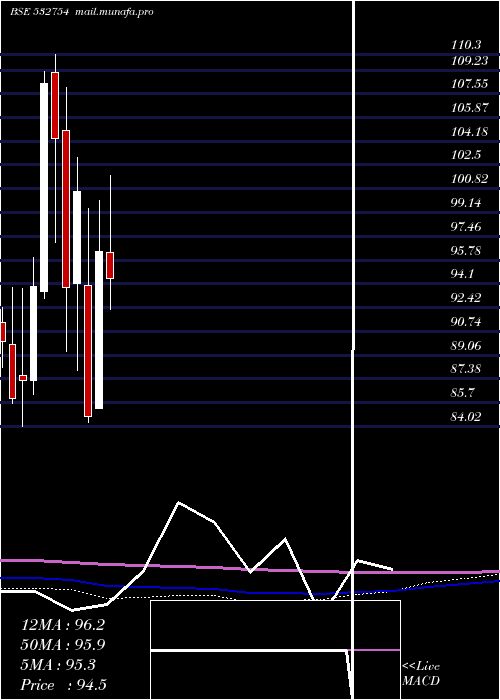The image size is (500, 700).
Task: Click the red candlestick at chart peak
Action: click(55, 105)
